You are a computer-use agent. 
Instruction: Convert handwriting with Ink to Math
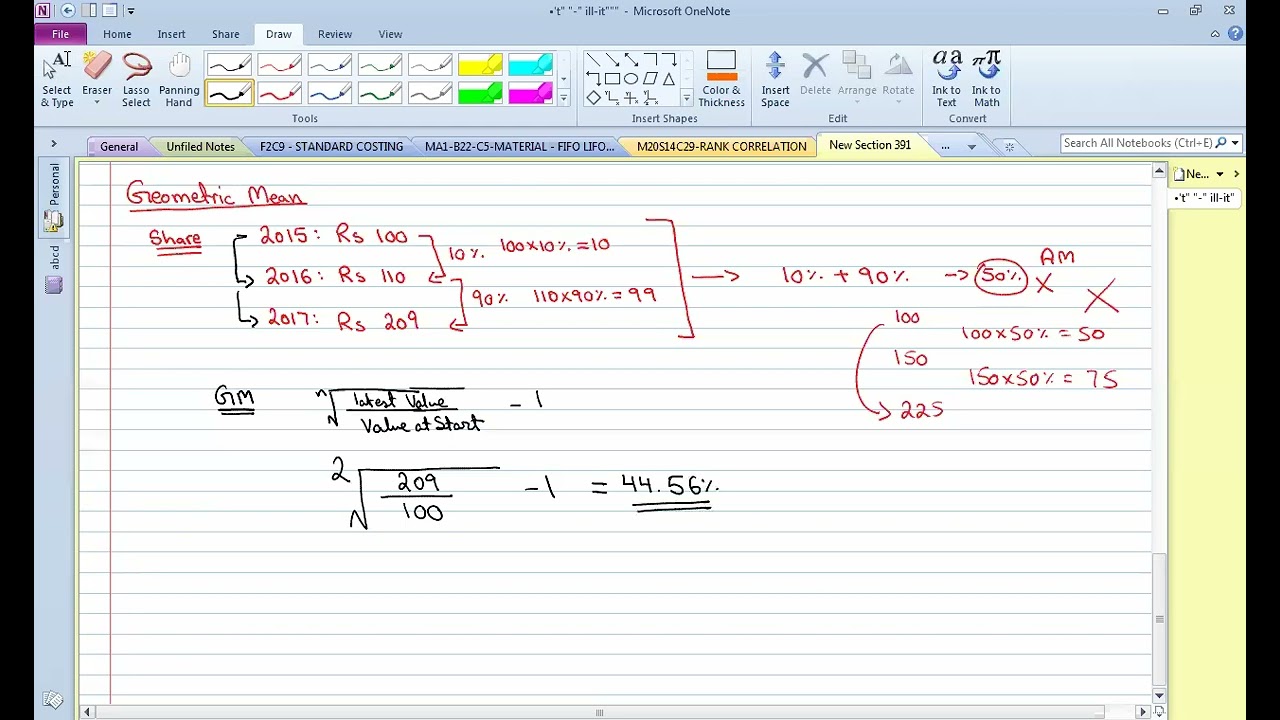[x=986, y=80]
